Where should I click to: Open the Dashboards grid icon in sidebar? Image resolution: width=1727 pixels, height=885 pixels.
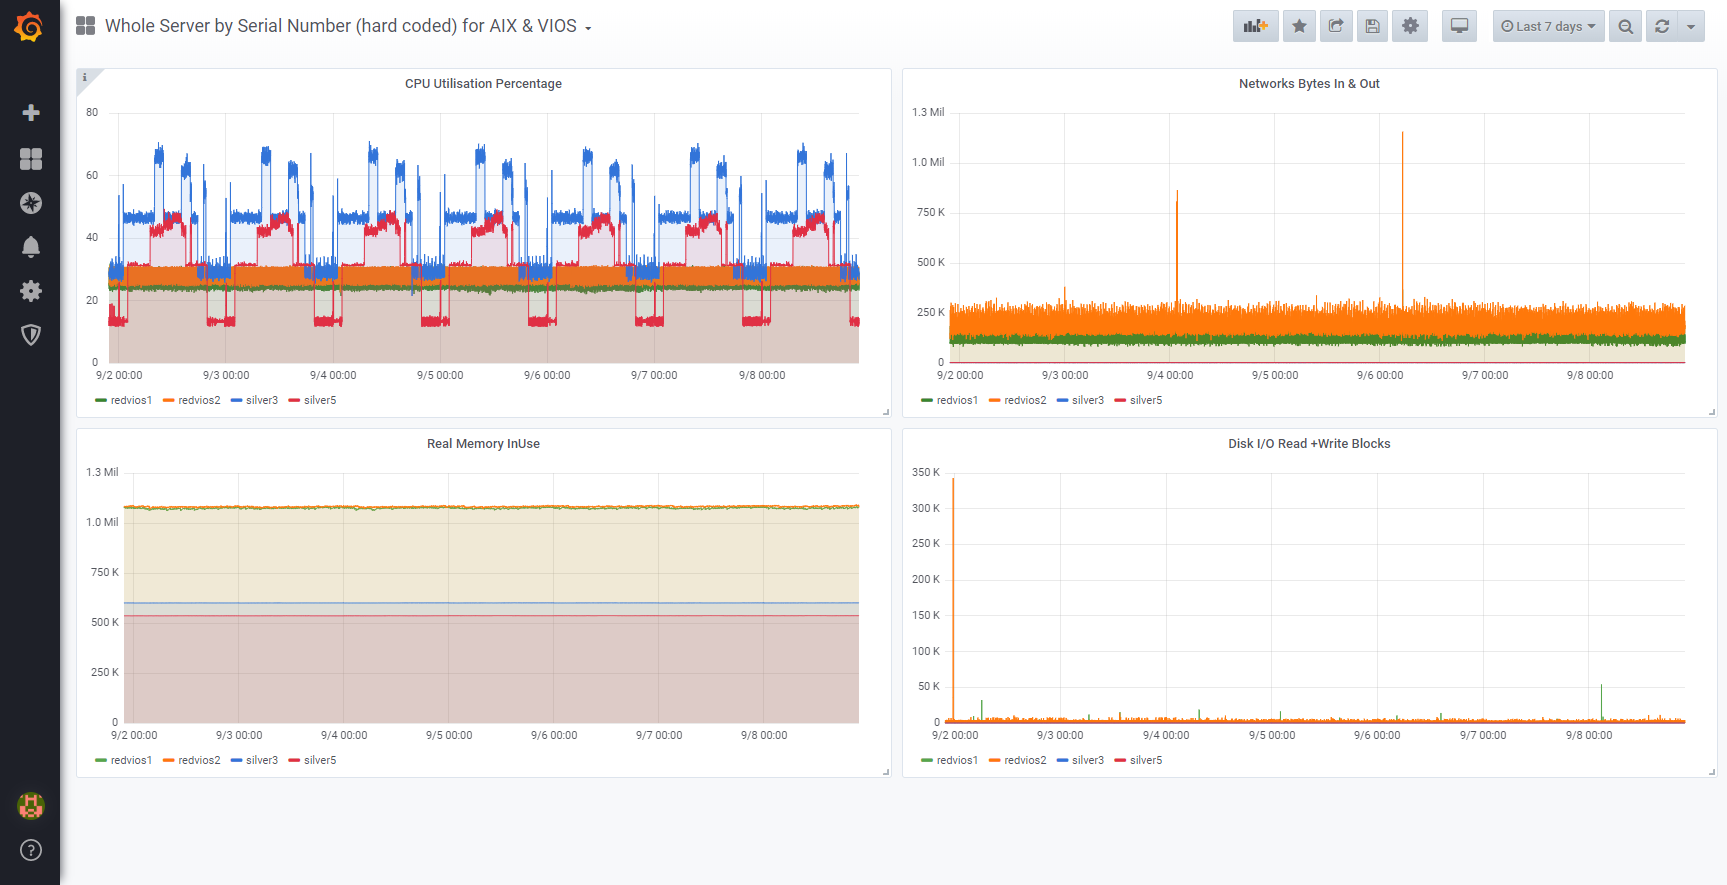point(31,159)
